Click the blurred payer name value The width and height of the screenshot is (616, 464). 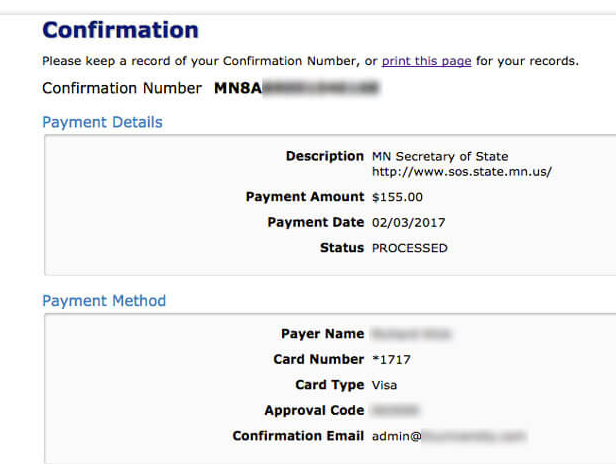click(x=410, y=334)
